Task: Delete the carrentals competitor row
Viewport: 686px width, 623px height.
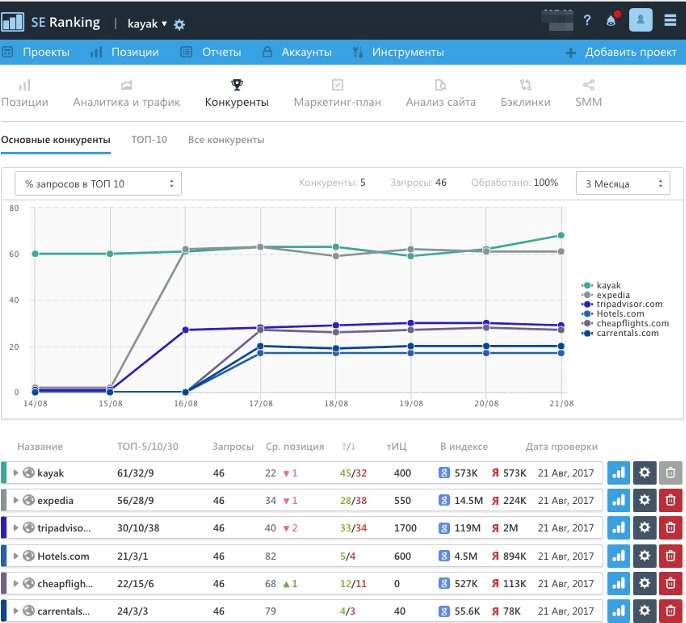Action: 670,611
